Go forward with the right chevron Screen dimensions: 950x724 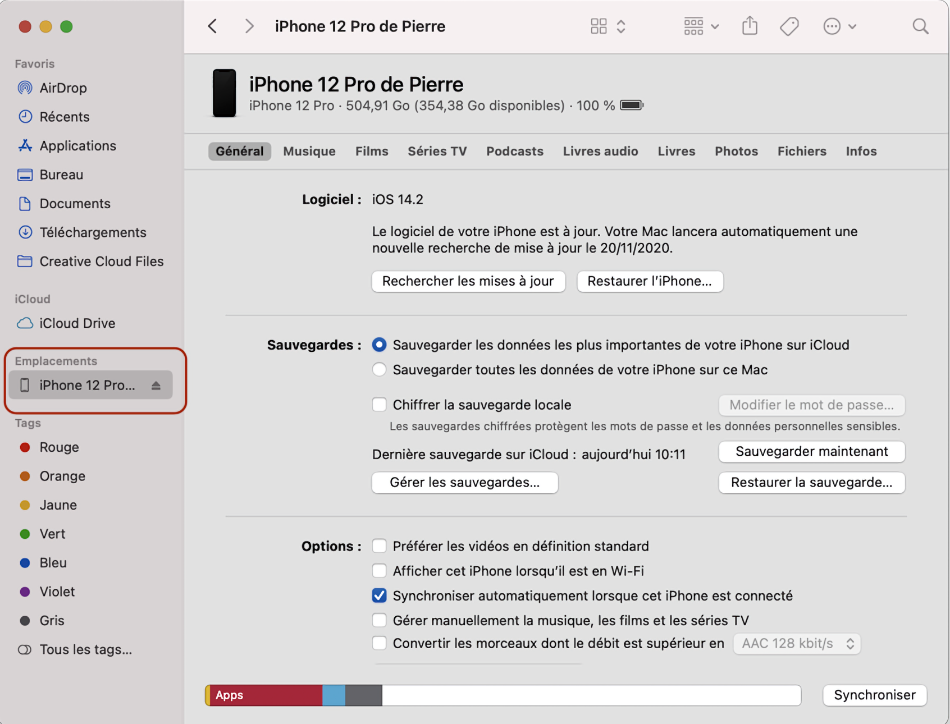click(249, 26)
